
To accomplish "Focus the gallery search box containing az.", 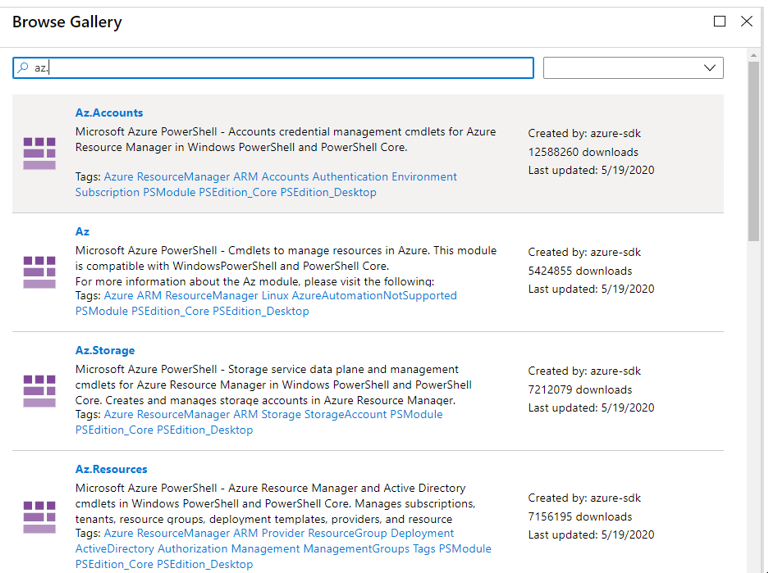I will 273,68.
